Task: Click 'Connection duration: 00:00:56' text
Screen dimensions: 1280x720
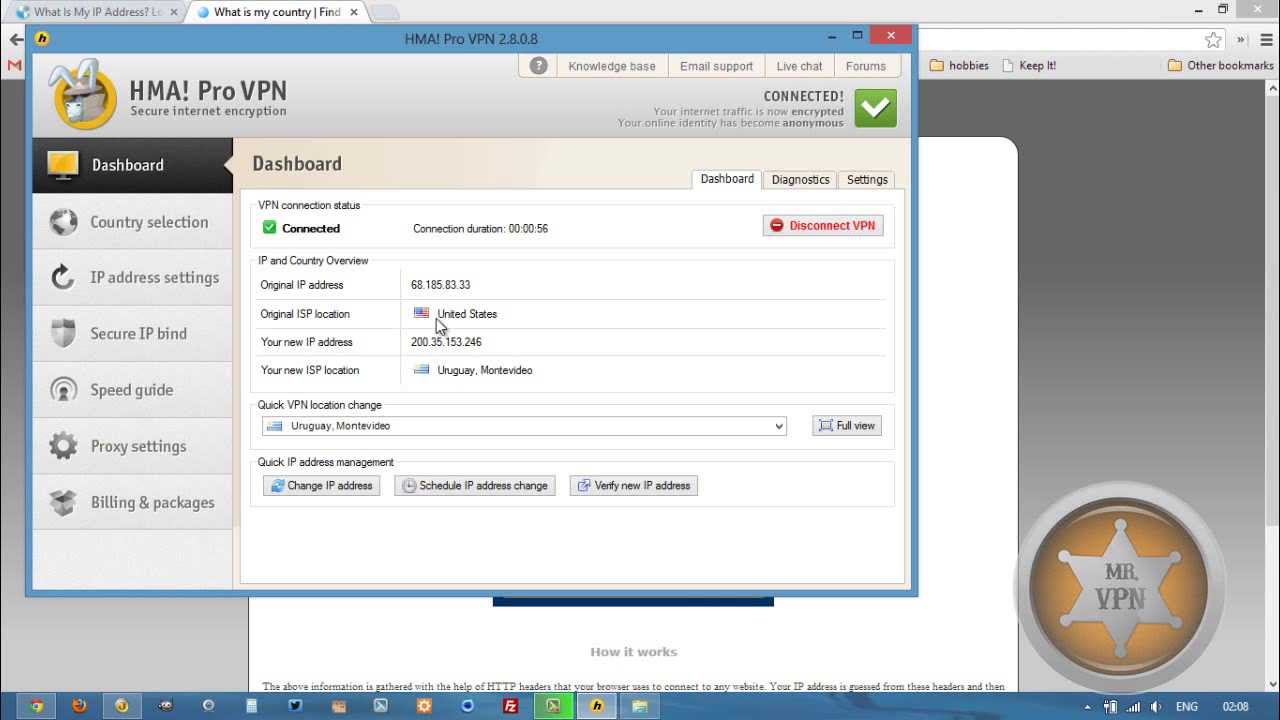Action: click(480, 229)
